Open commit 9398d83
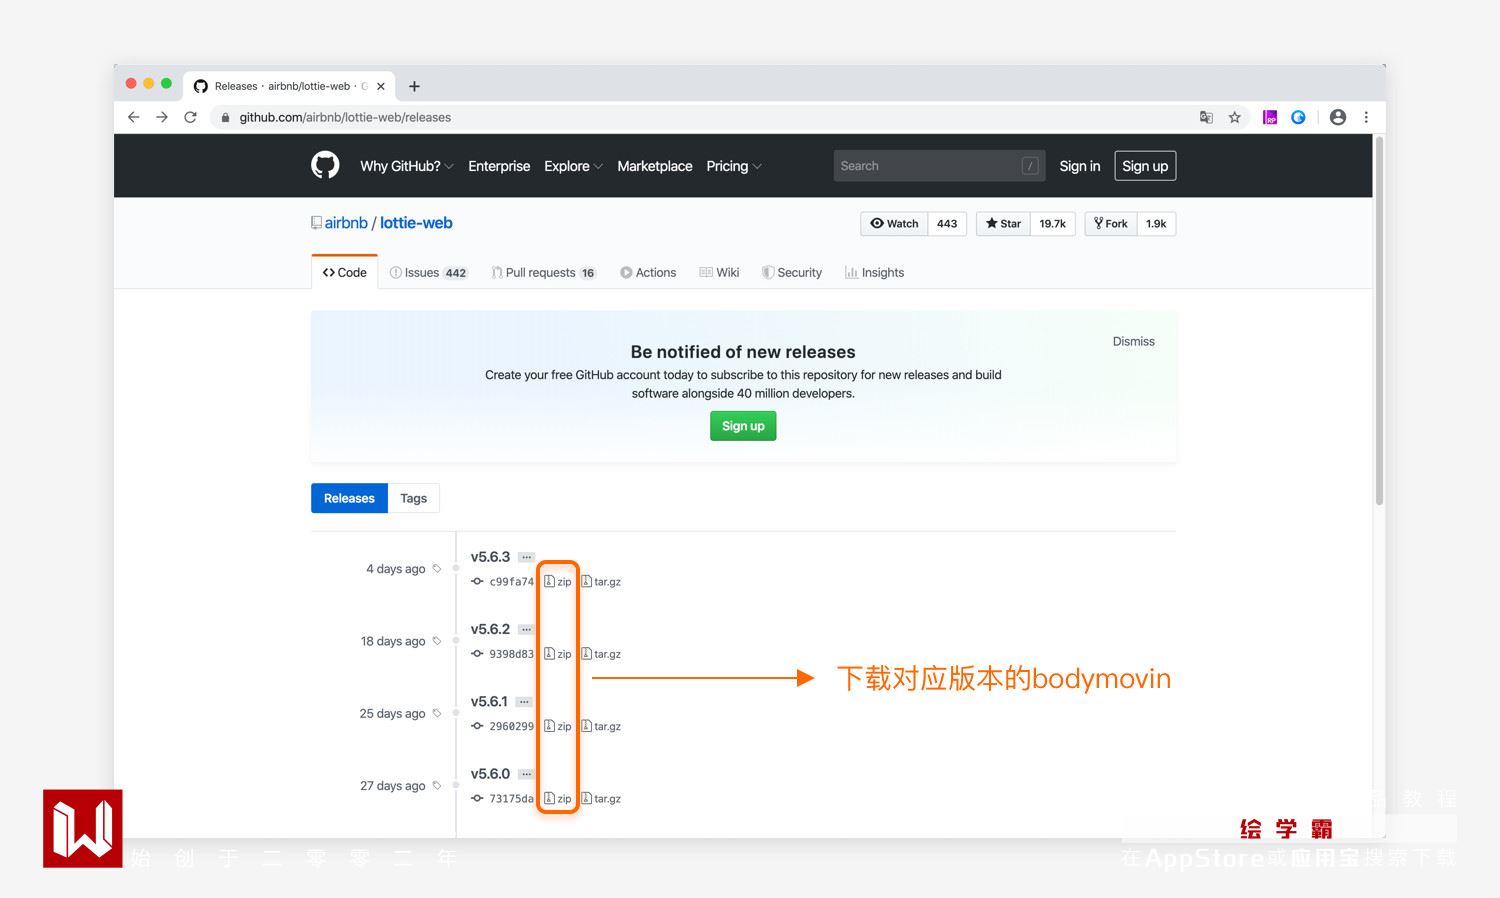1500x898 pixels. 511,654
